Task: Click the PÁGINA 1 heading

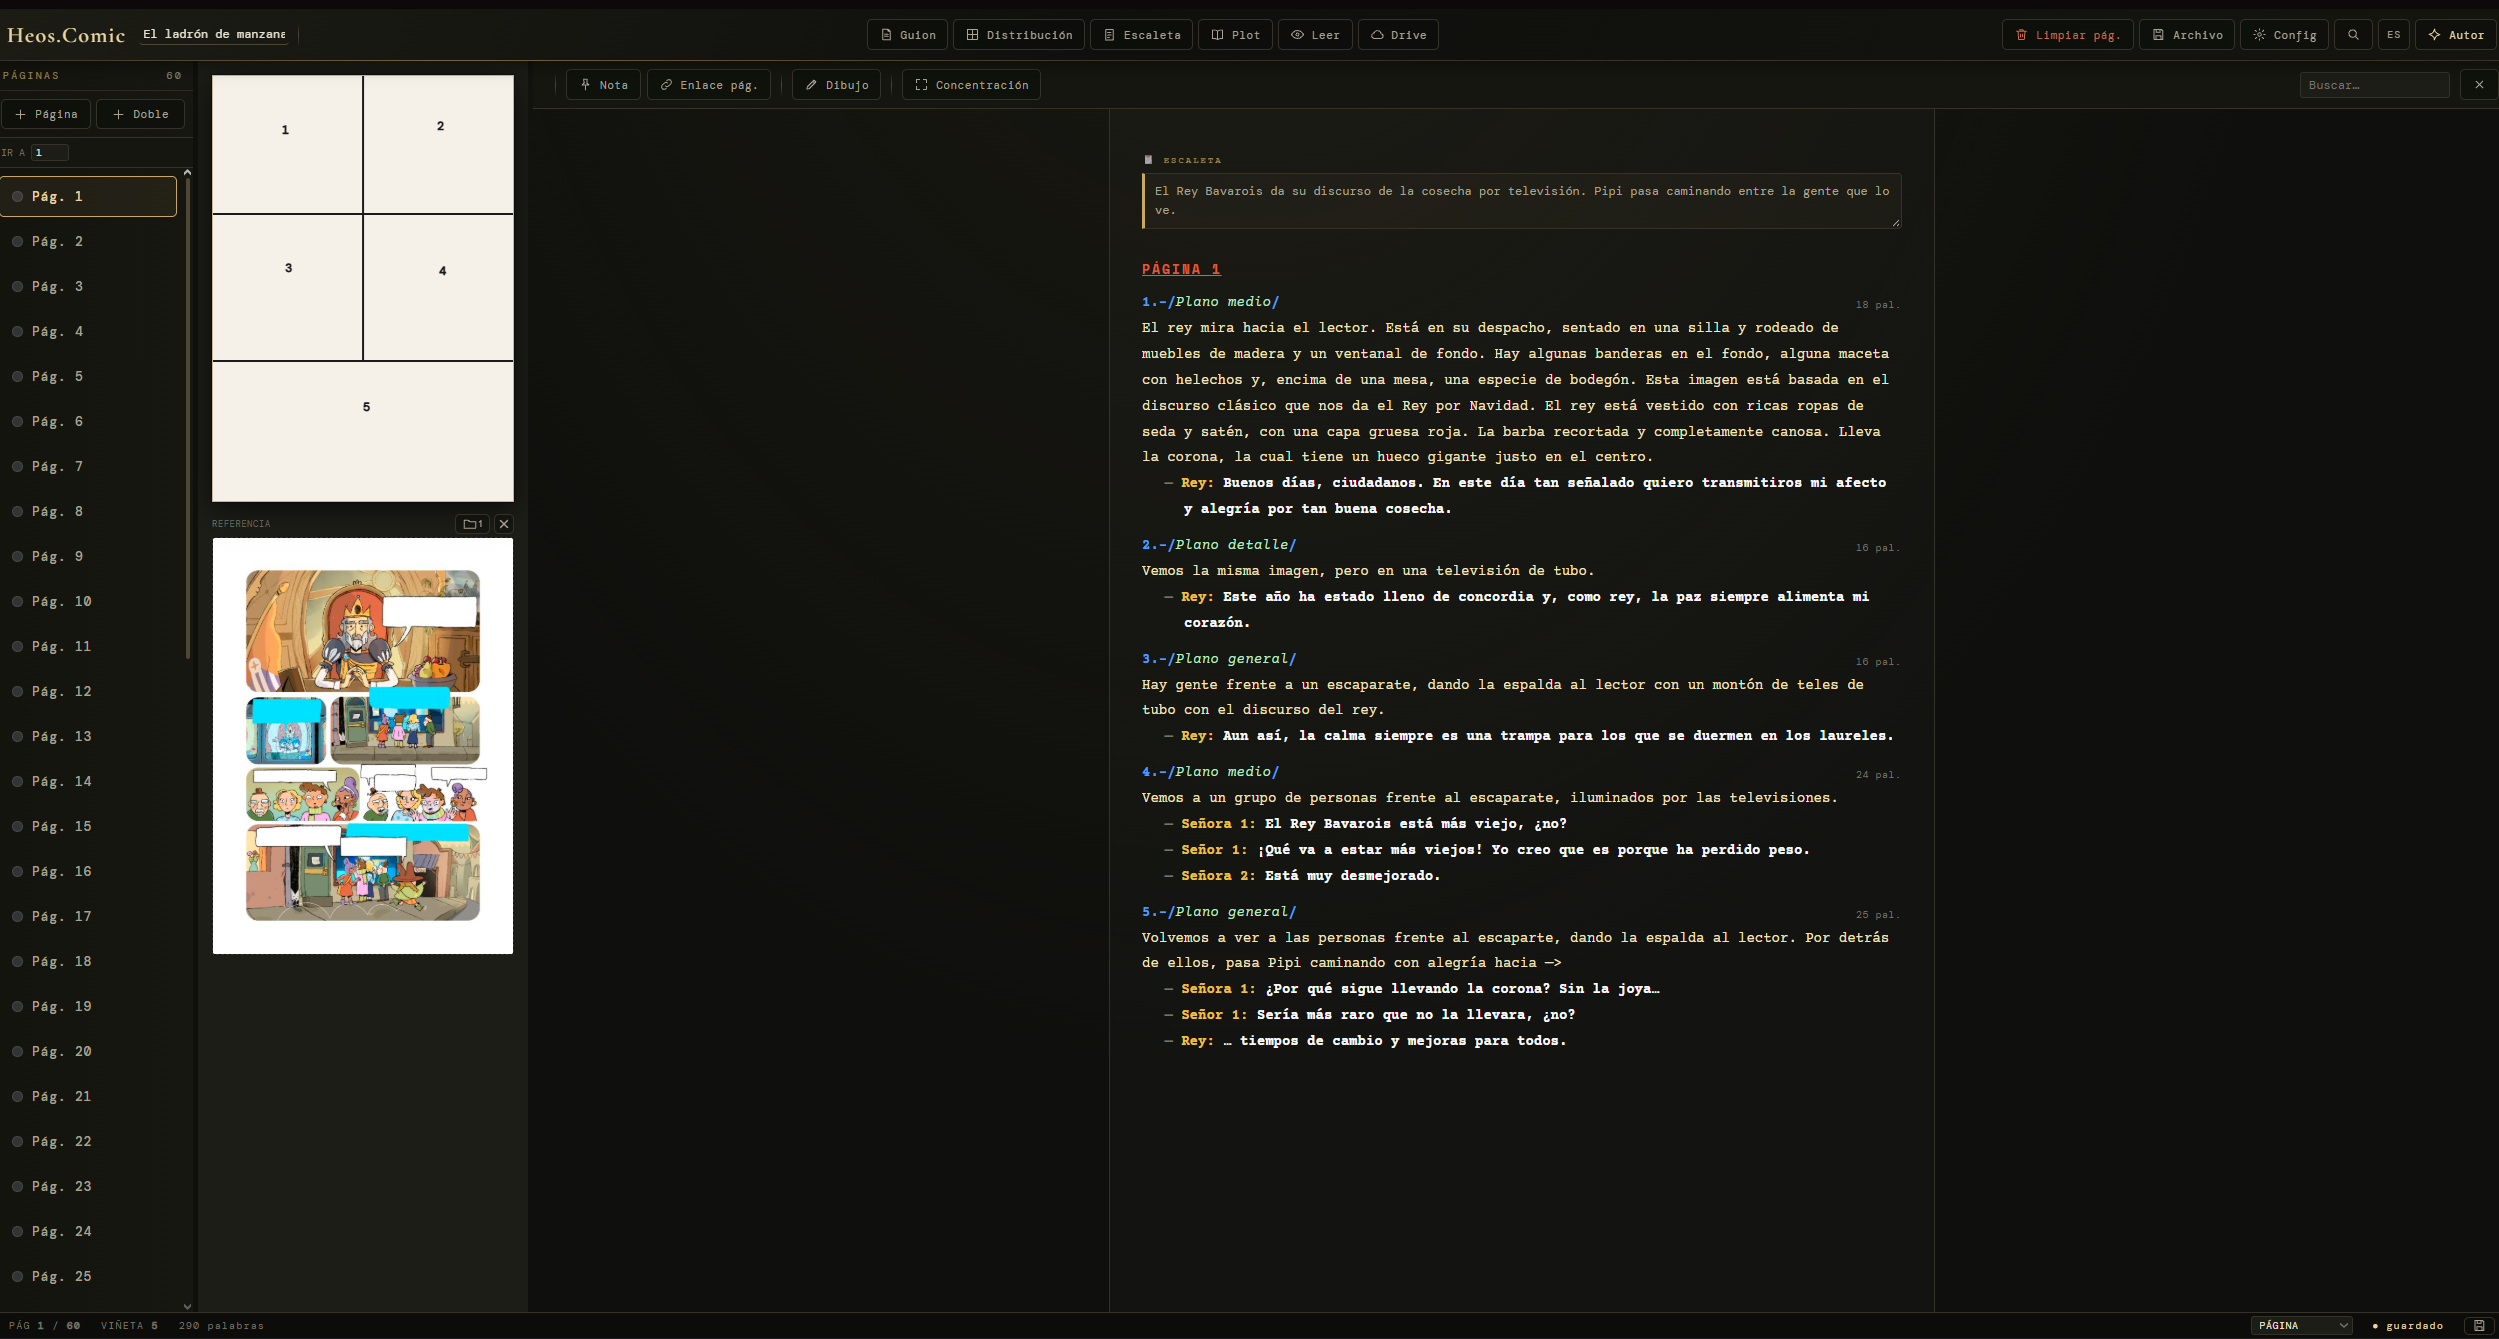Action: [x=1181, y=269]
